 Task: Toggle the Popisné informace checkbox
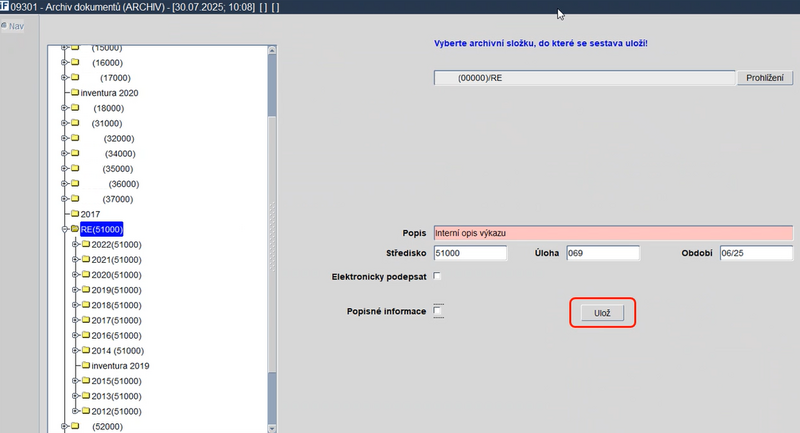pyautogui.click(x=437, y=310)
